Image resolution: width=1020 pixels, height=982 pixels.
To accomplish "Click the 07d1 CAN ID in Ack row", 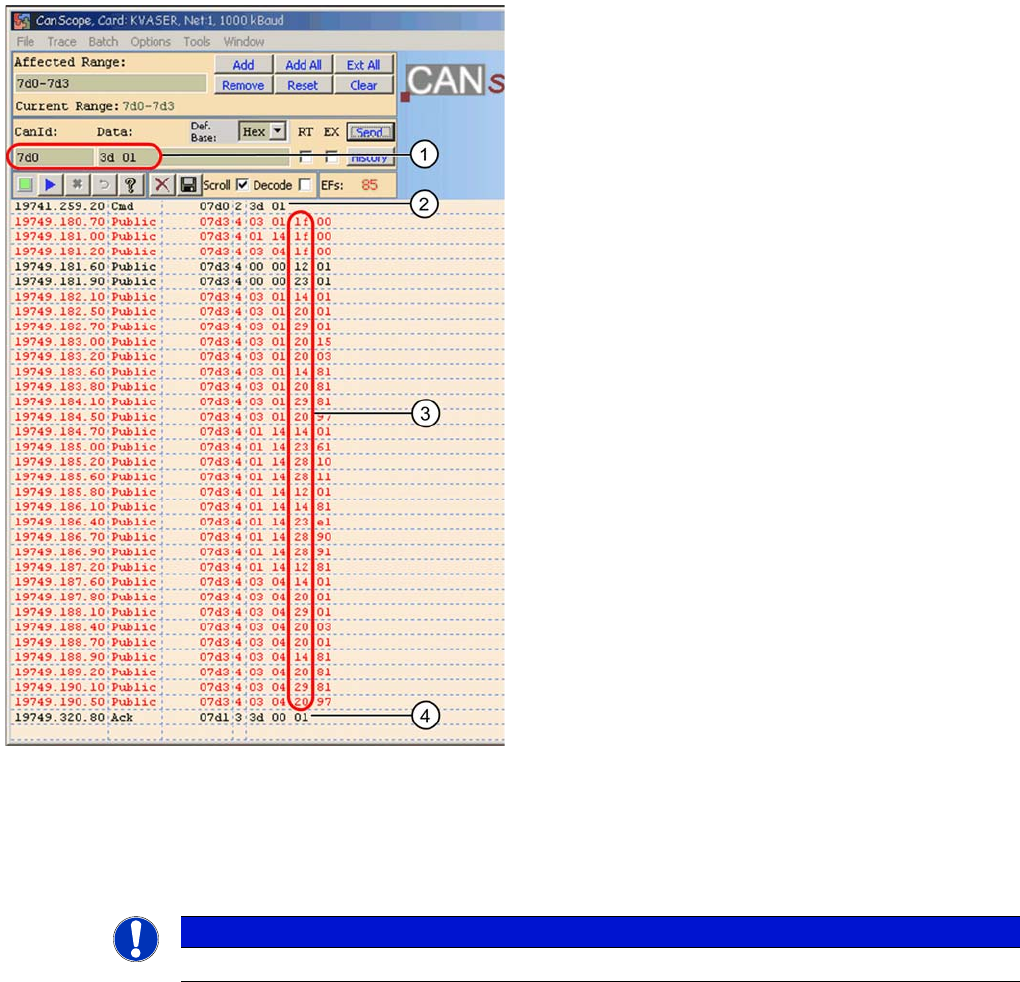I will point(214,717).
